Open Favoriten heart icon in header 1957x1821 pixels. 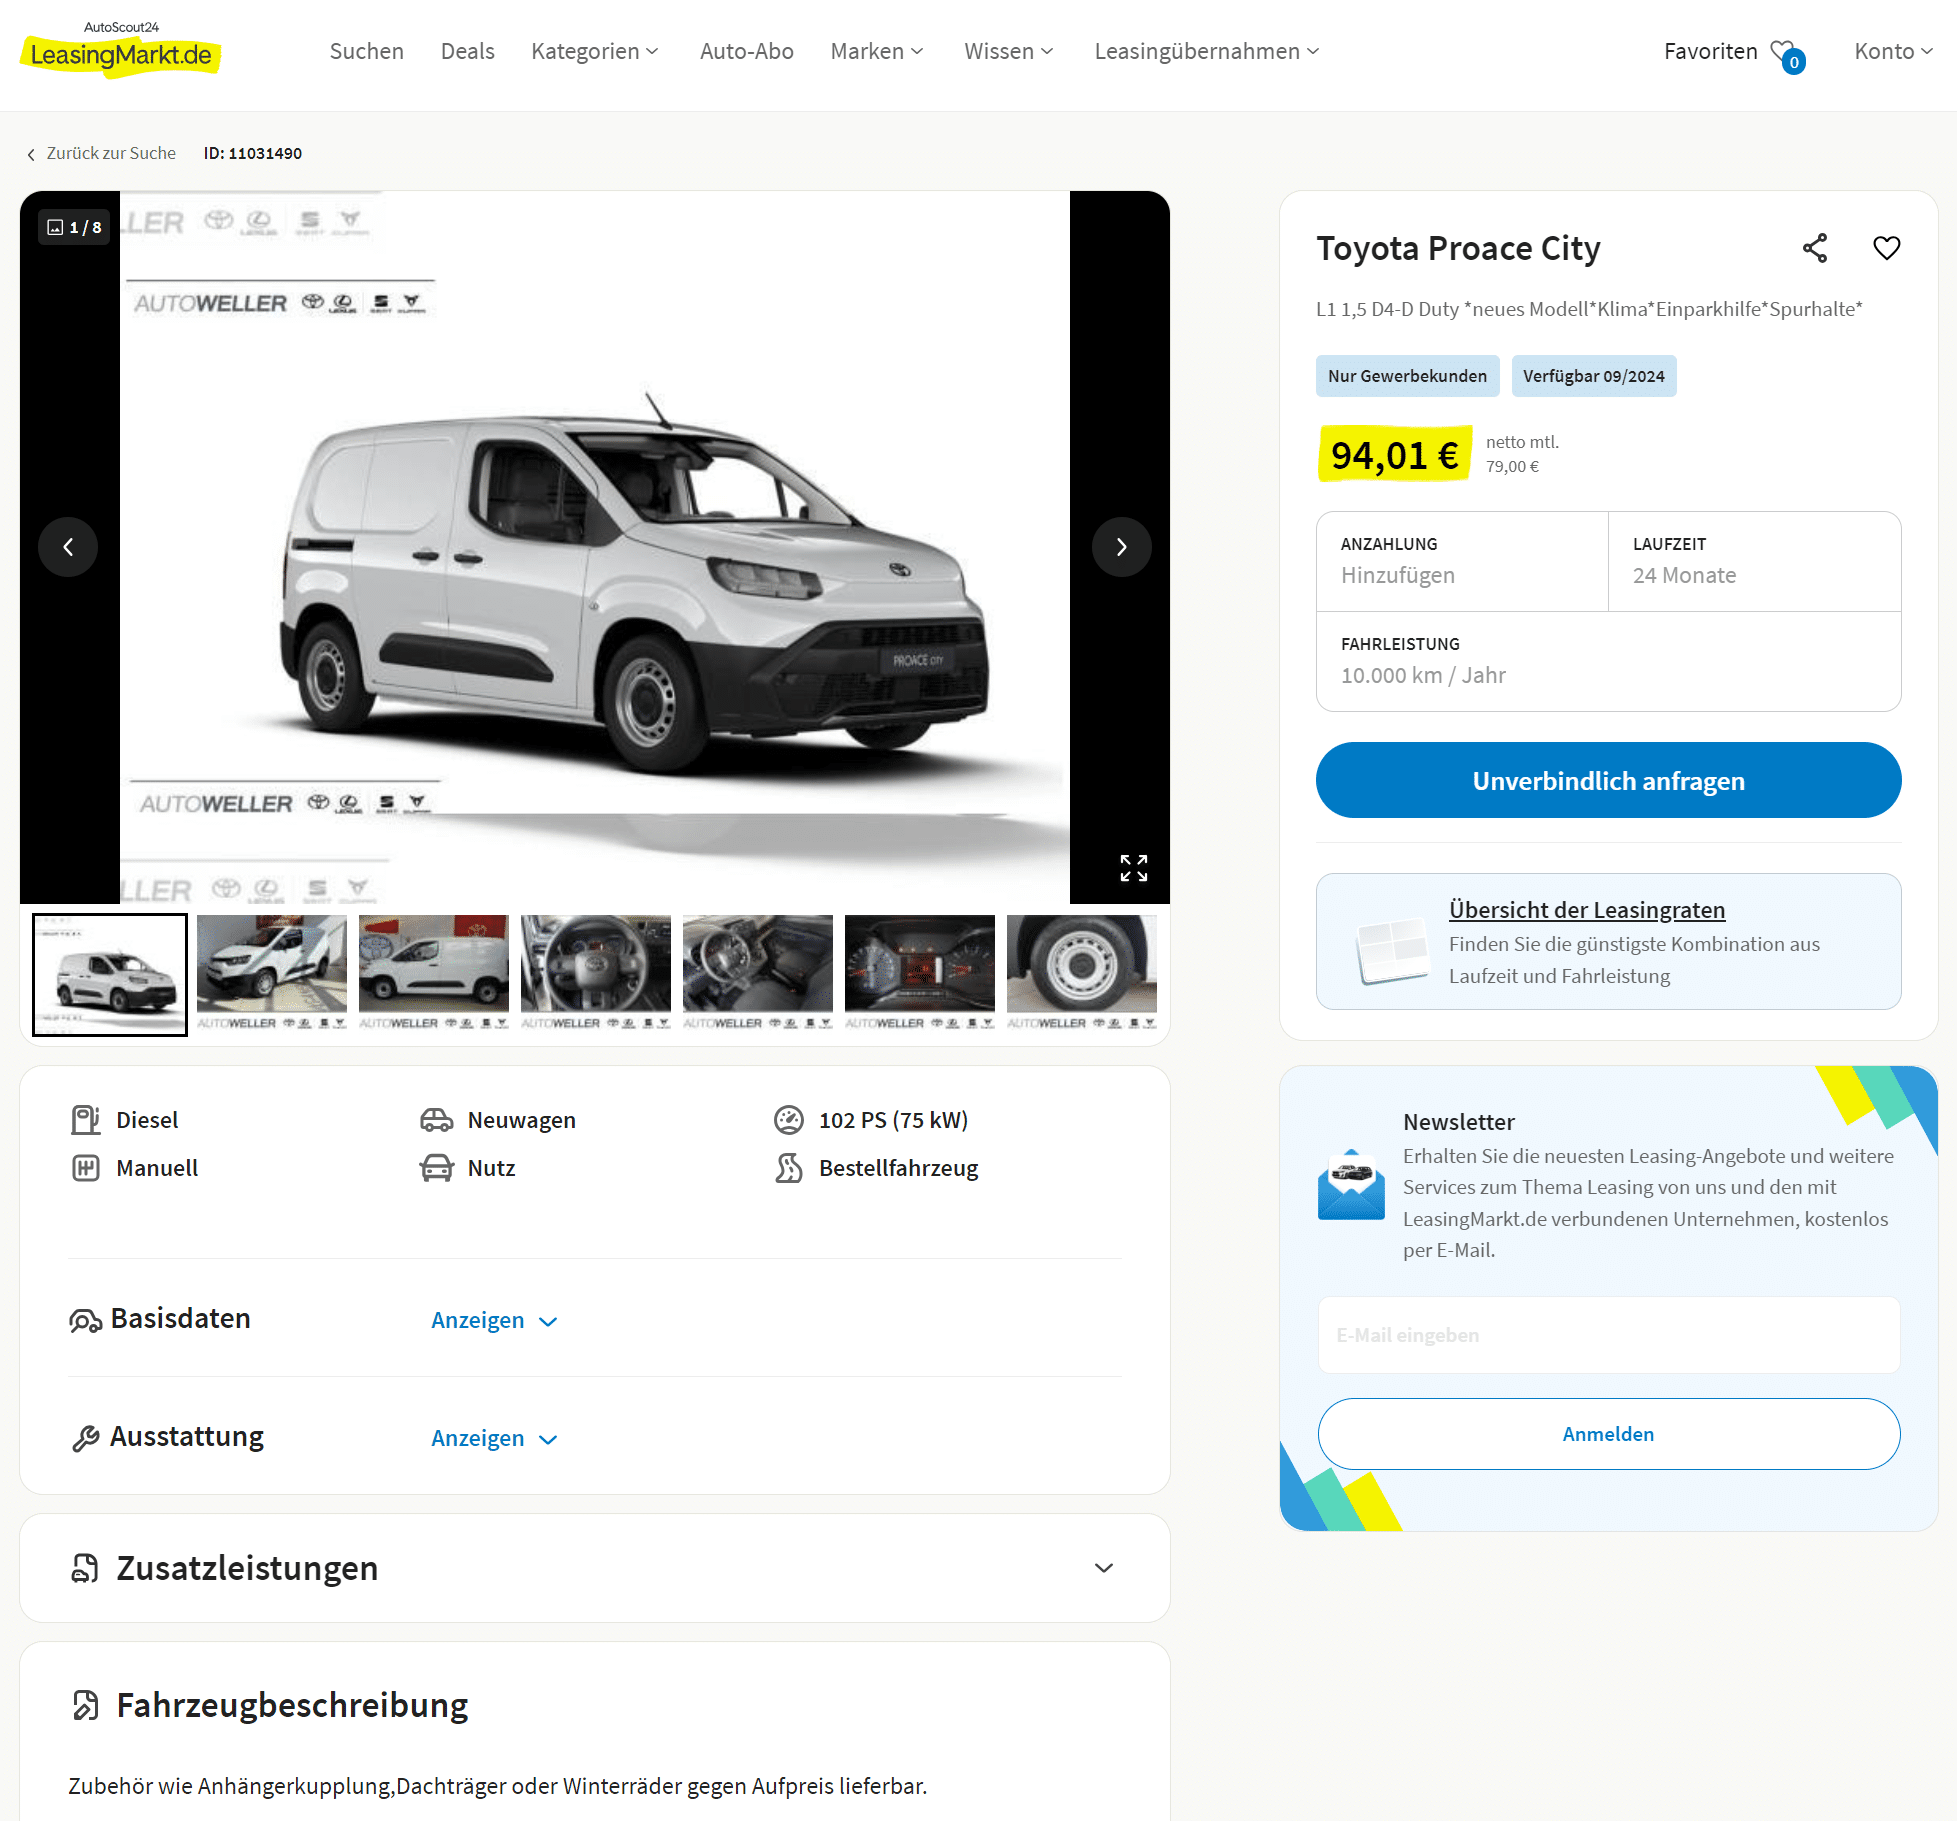coord(1787,55)
